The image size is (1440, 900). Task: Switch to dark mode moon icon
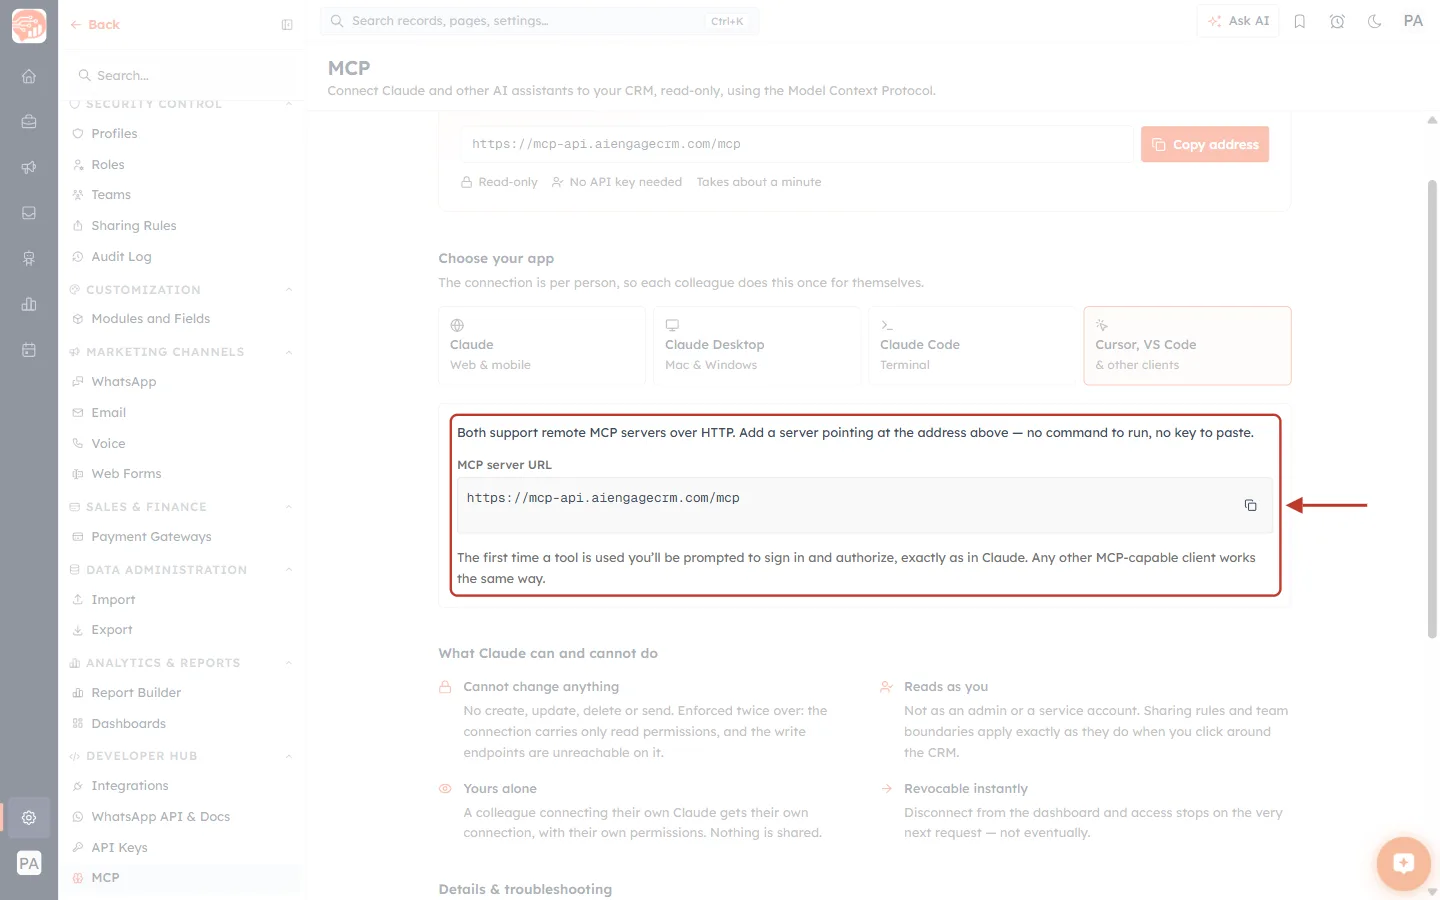(x=1375, y=21)
